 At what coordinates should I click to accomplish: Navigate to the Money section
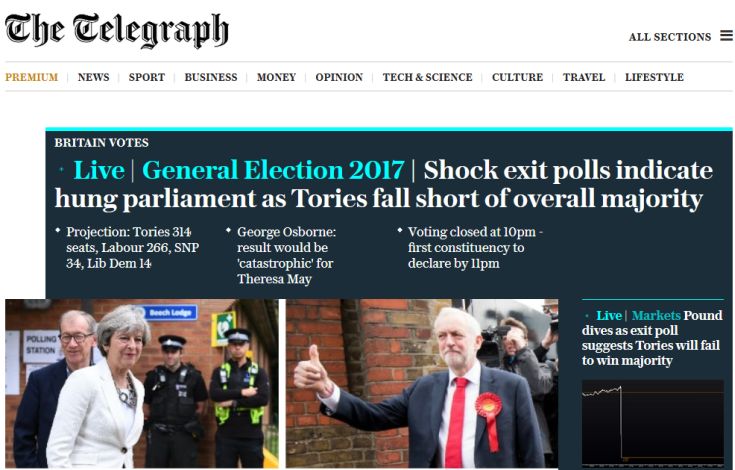276,77
